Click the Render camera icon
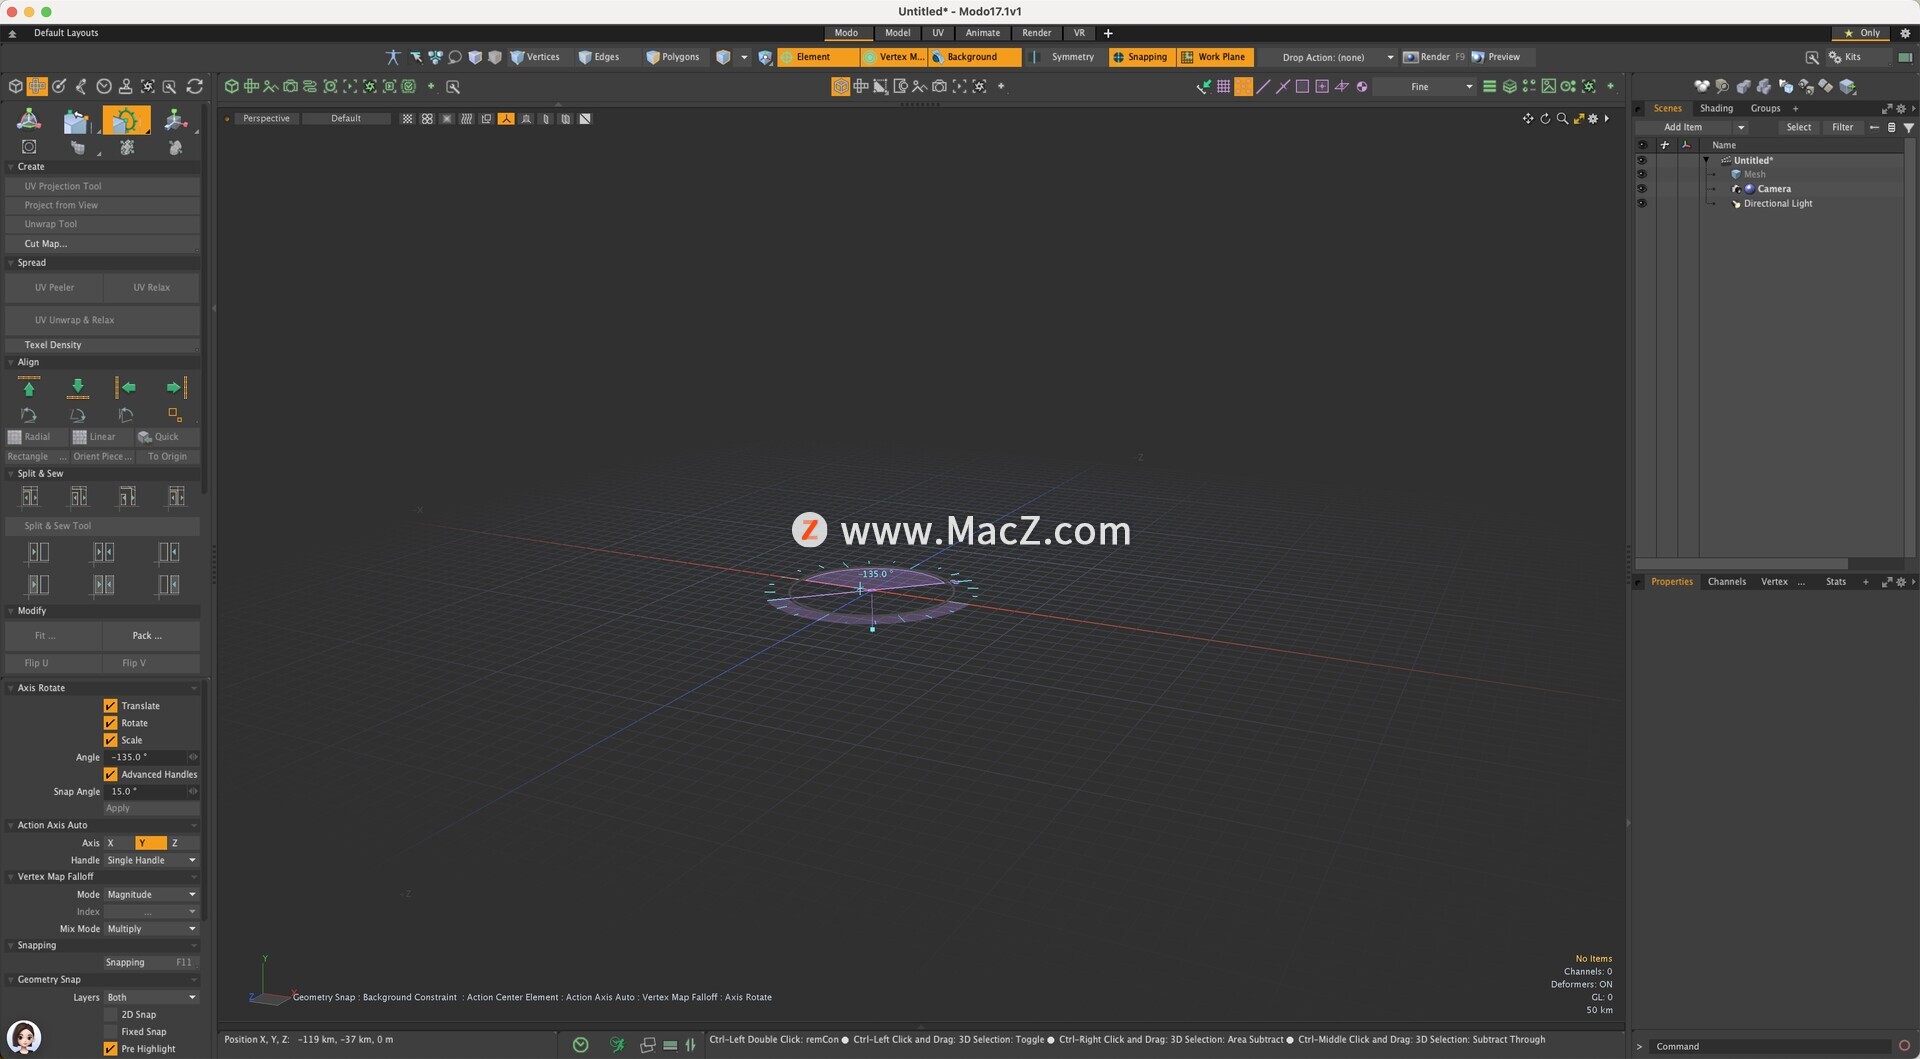This screenshot has width=1920, height=1059. coord(1411,57)
